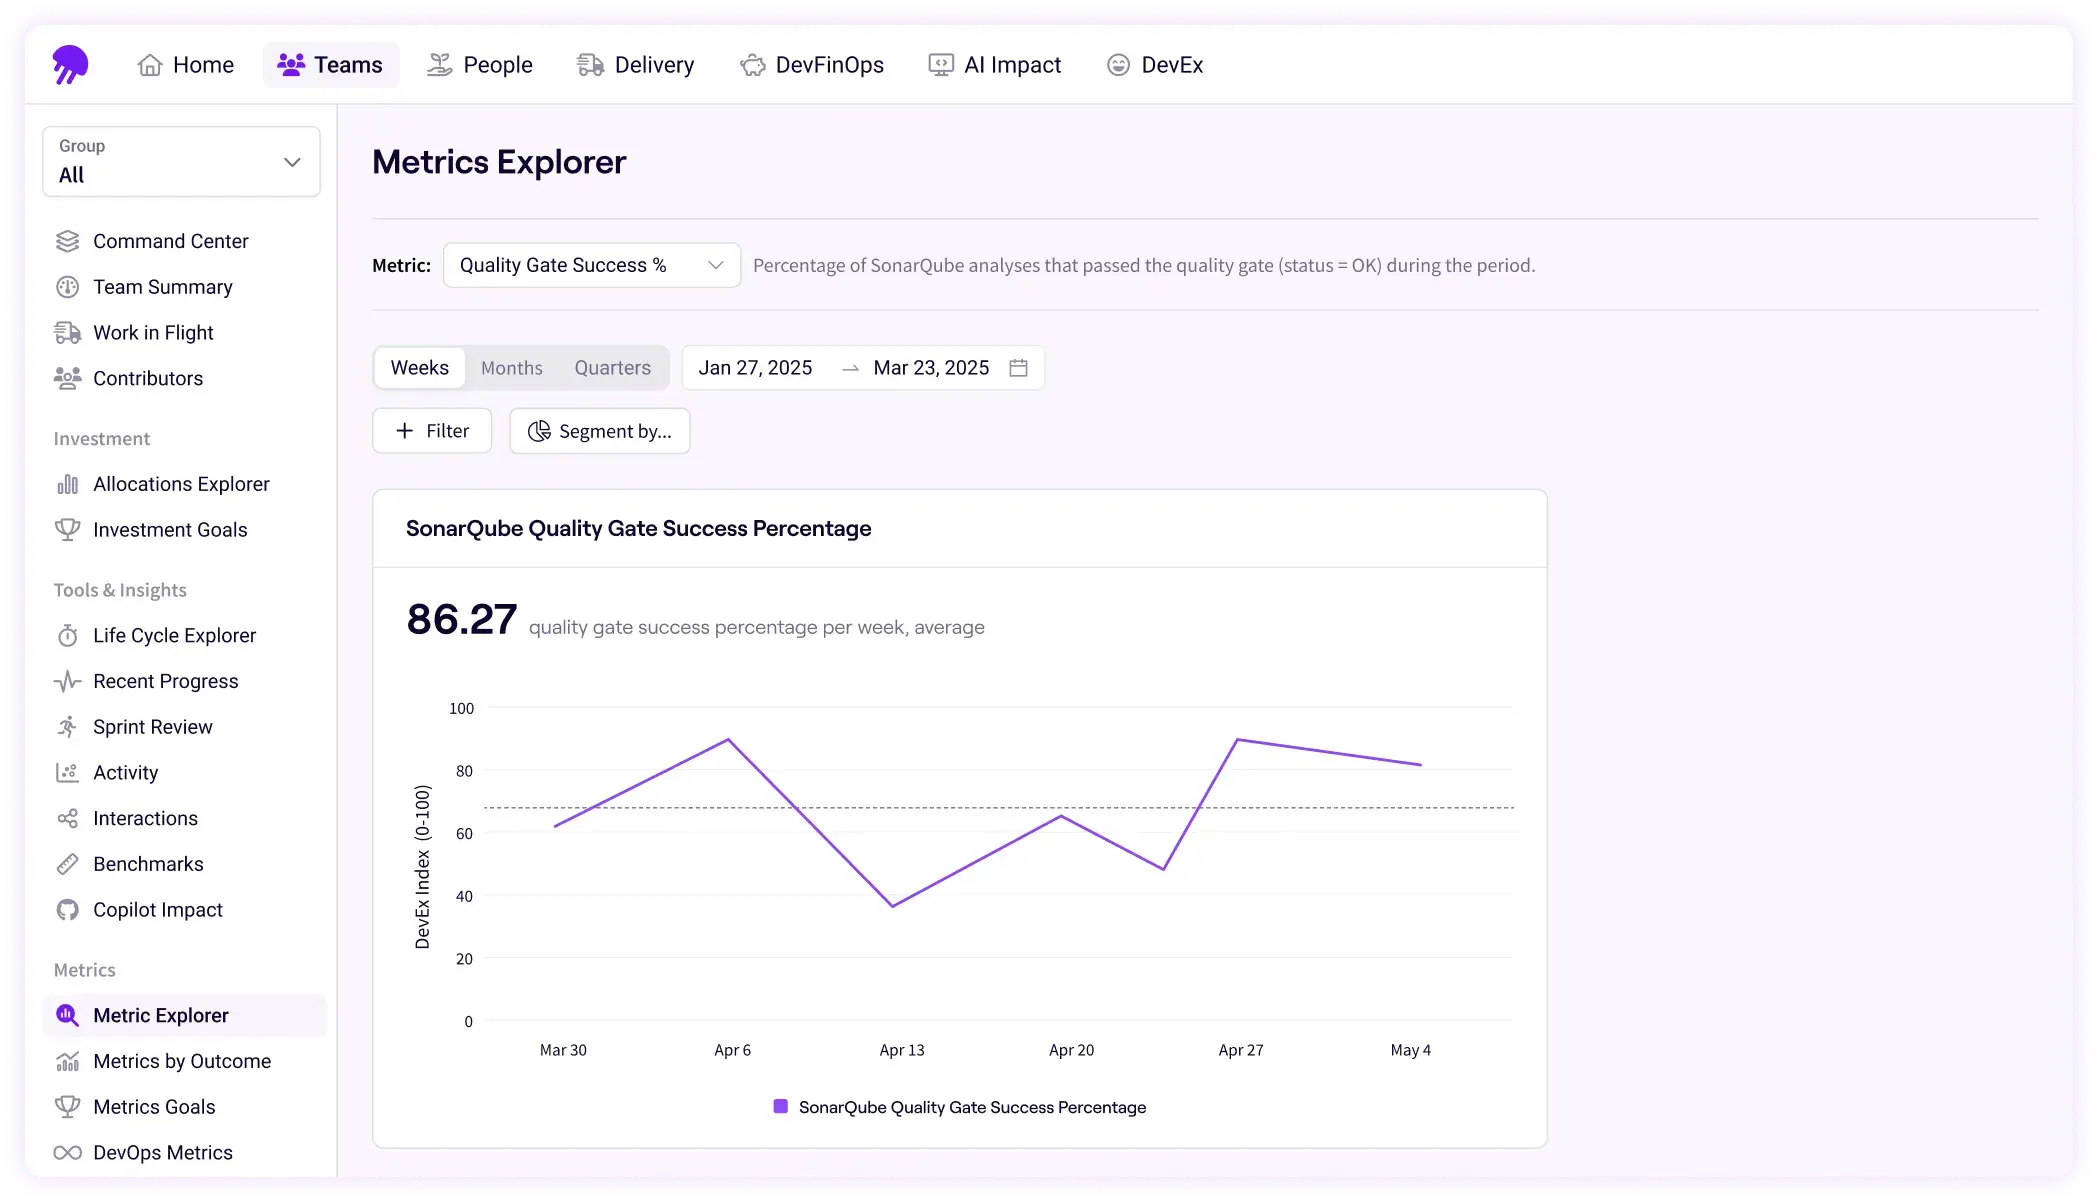Open Command Center layers icon
Image resolution: width=2098 pixels, height=1202 pixels.
pyautogui.click(x=67, y=241)
